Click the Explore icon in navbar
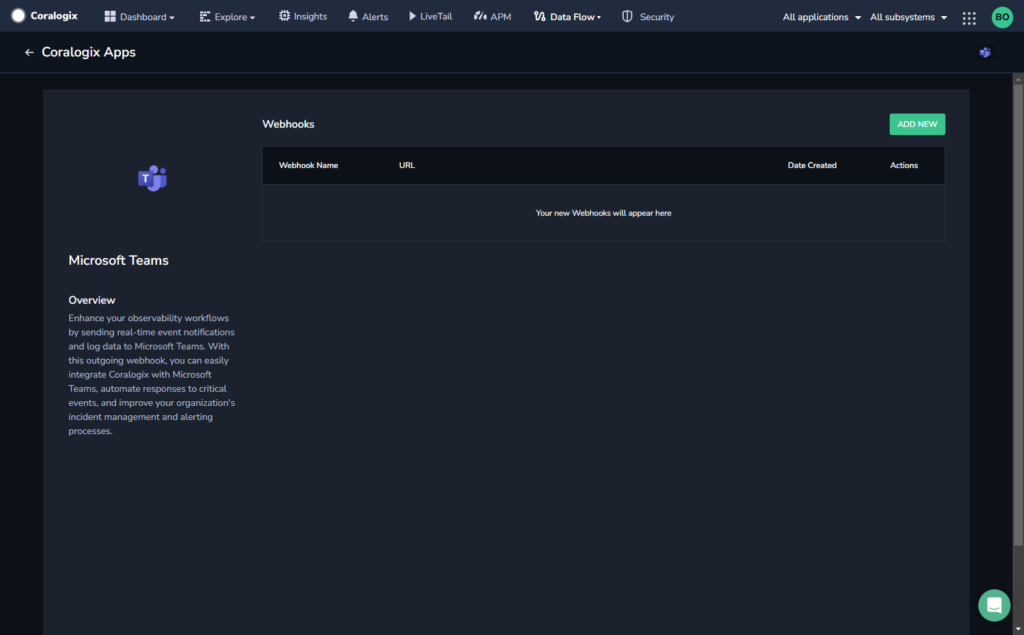The image size is (1024, 635). (204, 16)
